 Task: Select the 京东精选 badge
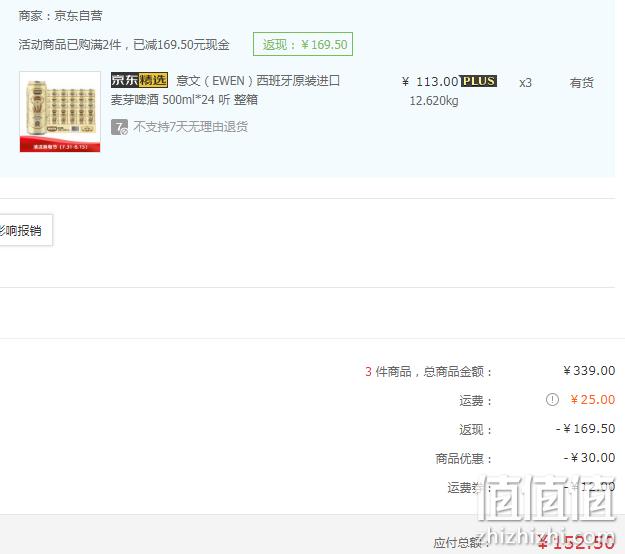[140, 80]
